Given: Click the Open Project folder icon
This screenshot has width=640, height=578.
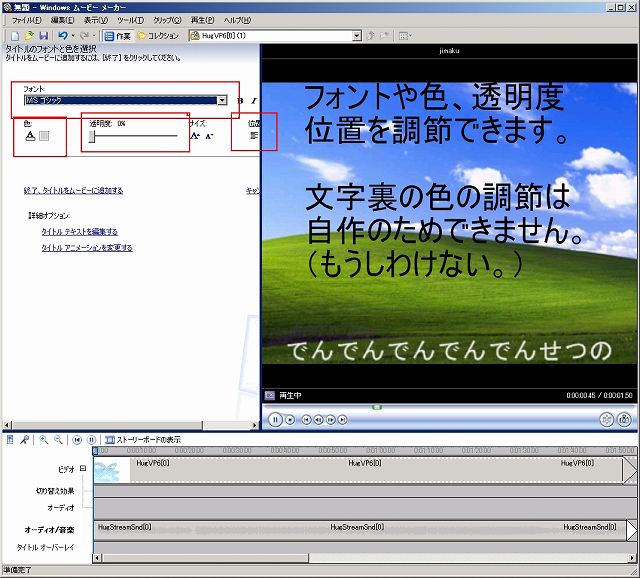Looking at the screenshot, I should click(29, 36).
